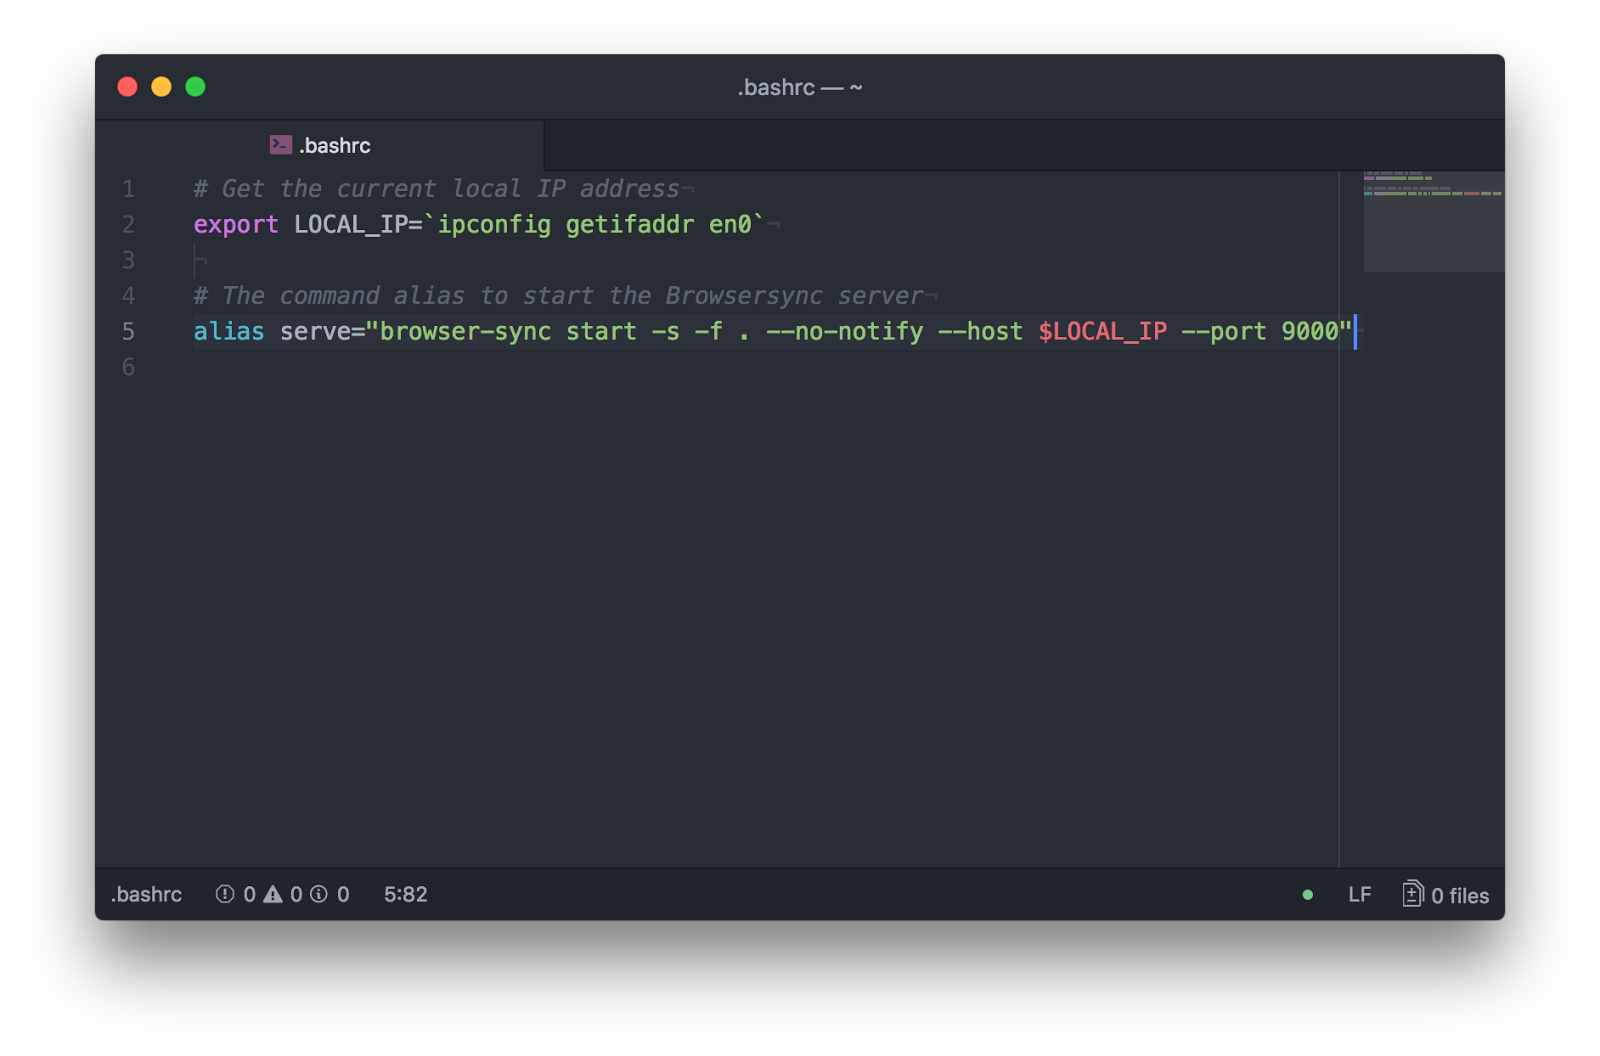Click the green full-screen traffic light button
This screenshot has height=1056, width=1600.
pyautogui.click(x=193, y=87)
